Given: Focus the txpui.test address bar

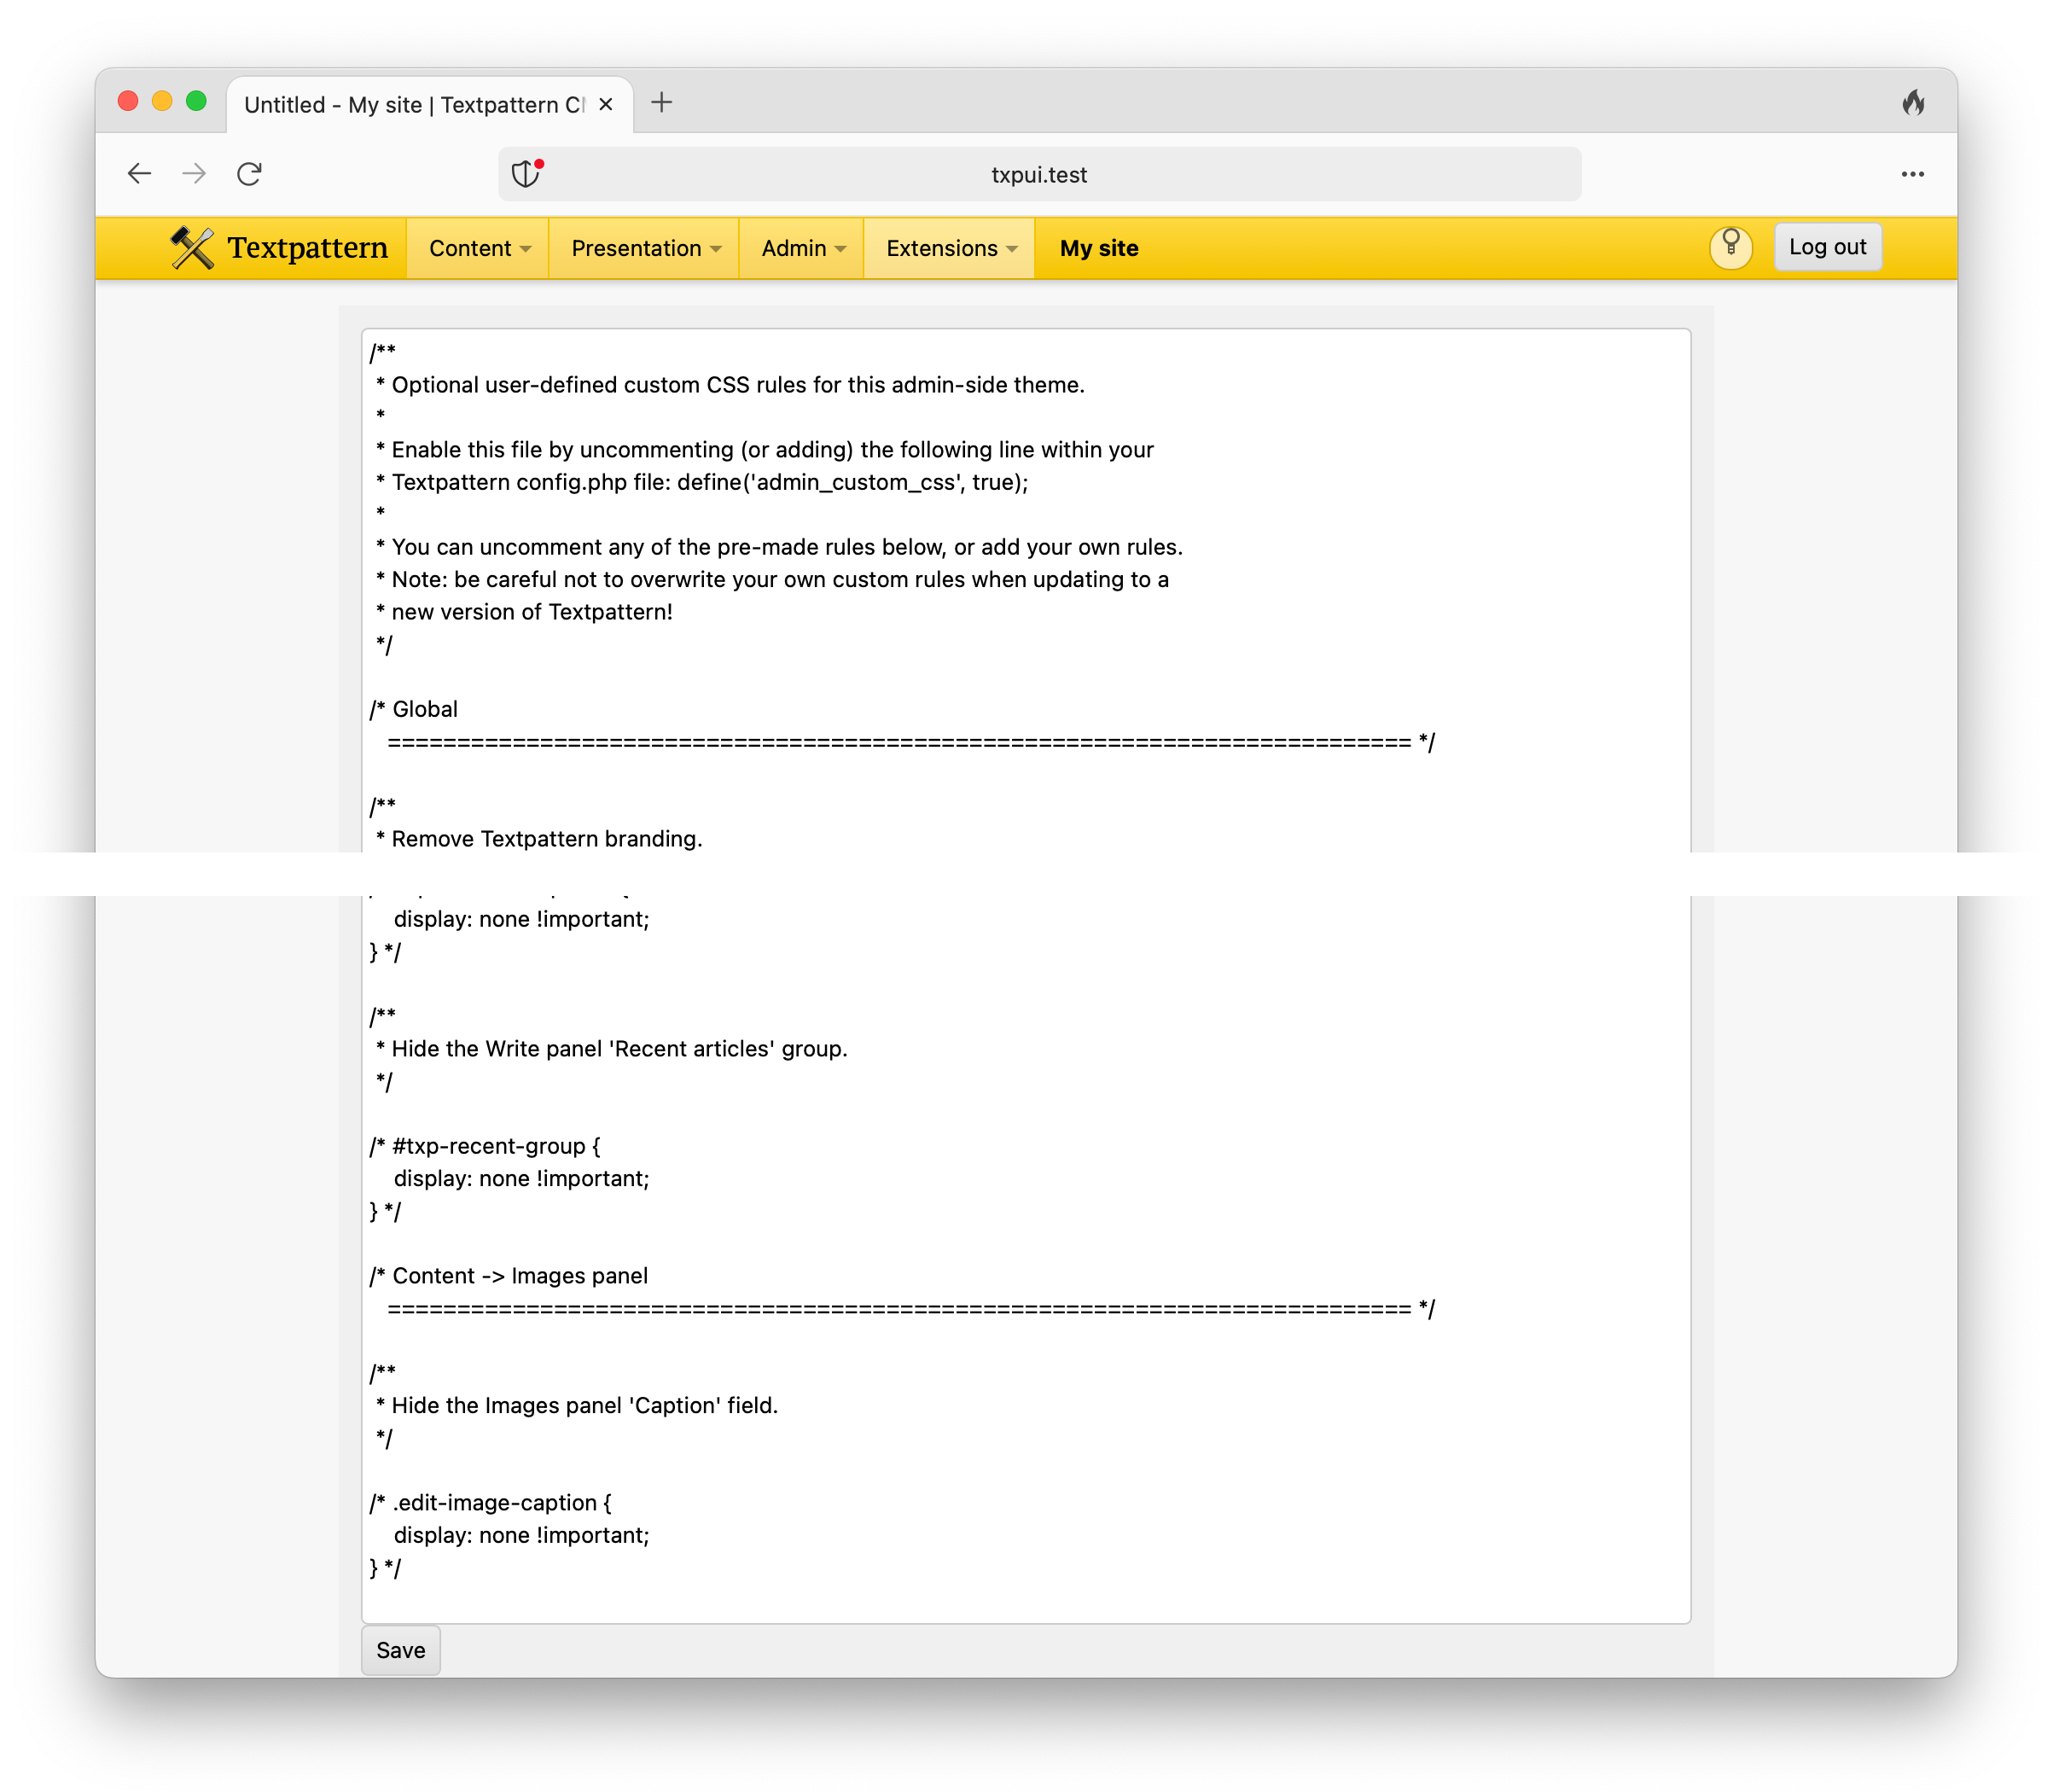Looking at the screenshot, I should tap(1039, 175).
